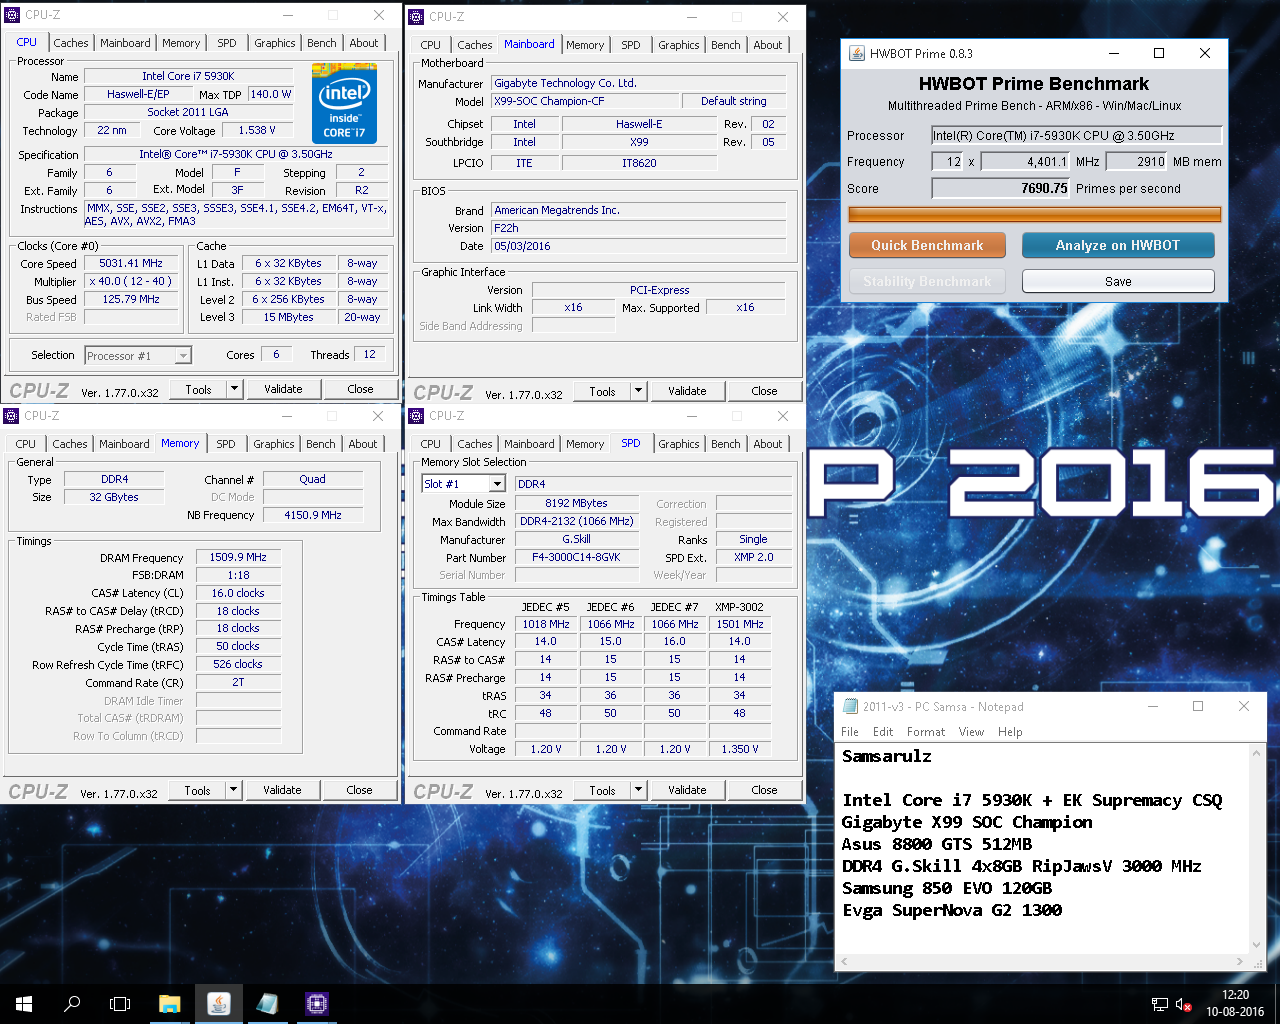Image resolution: width=1280 pixels, height=1024 pixels.
Task: Click CPU-Z icon in Memory window title bar
Action: (11, 416)
